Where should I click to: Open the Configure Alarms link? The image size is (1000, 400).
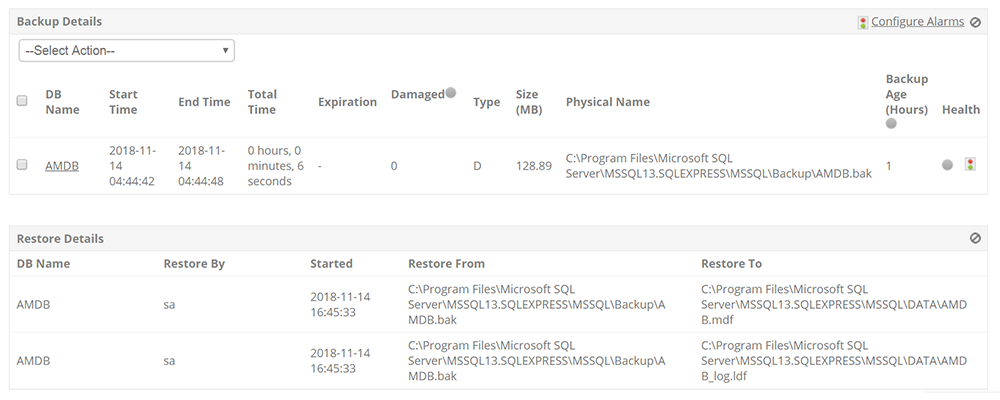pos(917,21)
